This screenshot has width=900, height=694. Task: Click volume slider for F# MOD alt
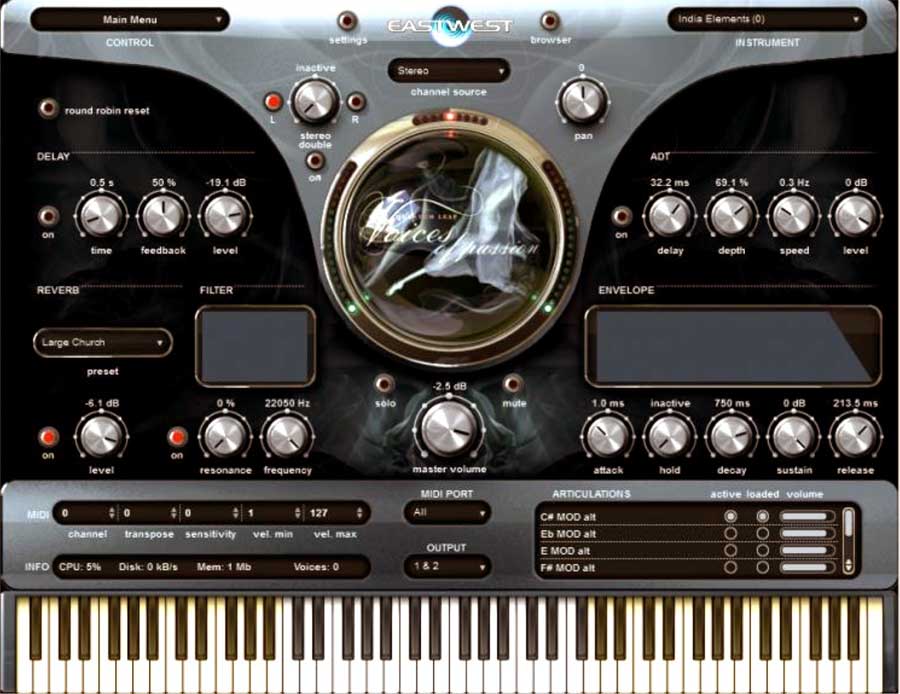[x=807, y=567]
